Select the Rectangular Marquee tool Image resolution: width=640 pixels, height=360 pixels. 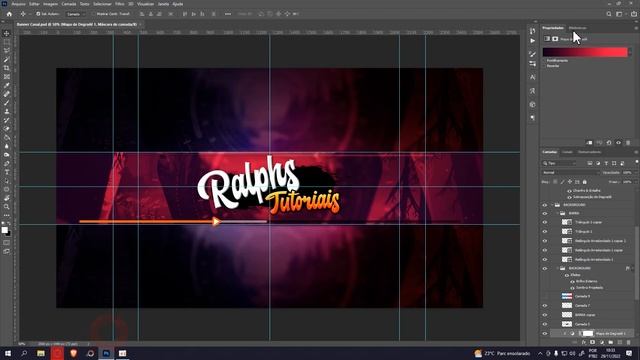click(x=7, y=42)
